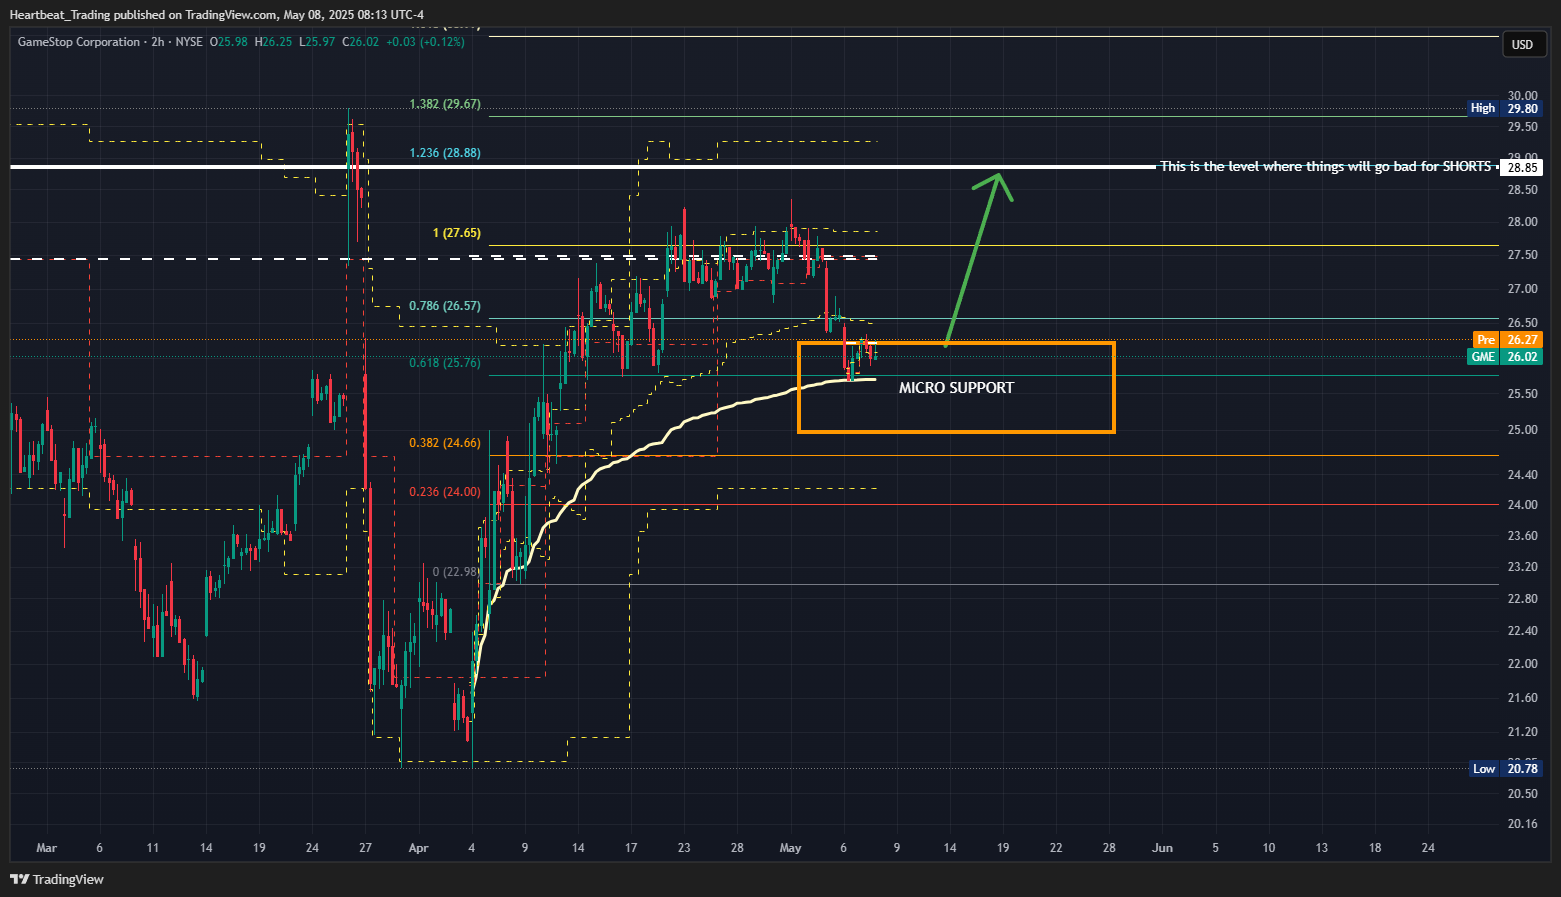Click the close value C26.02
Image resolution: width=1561 pixels, height=897 pixels.
pos(361,42)
